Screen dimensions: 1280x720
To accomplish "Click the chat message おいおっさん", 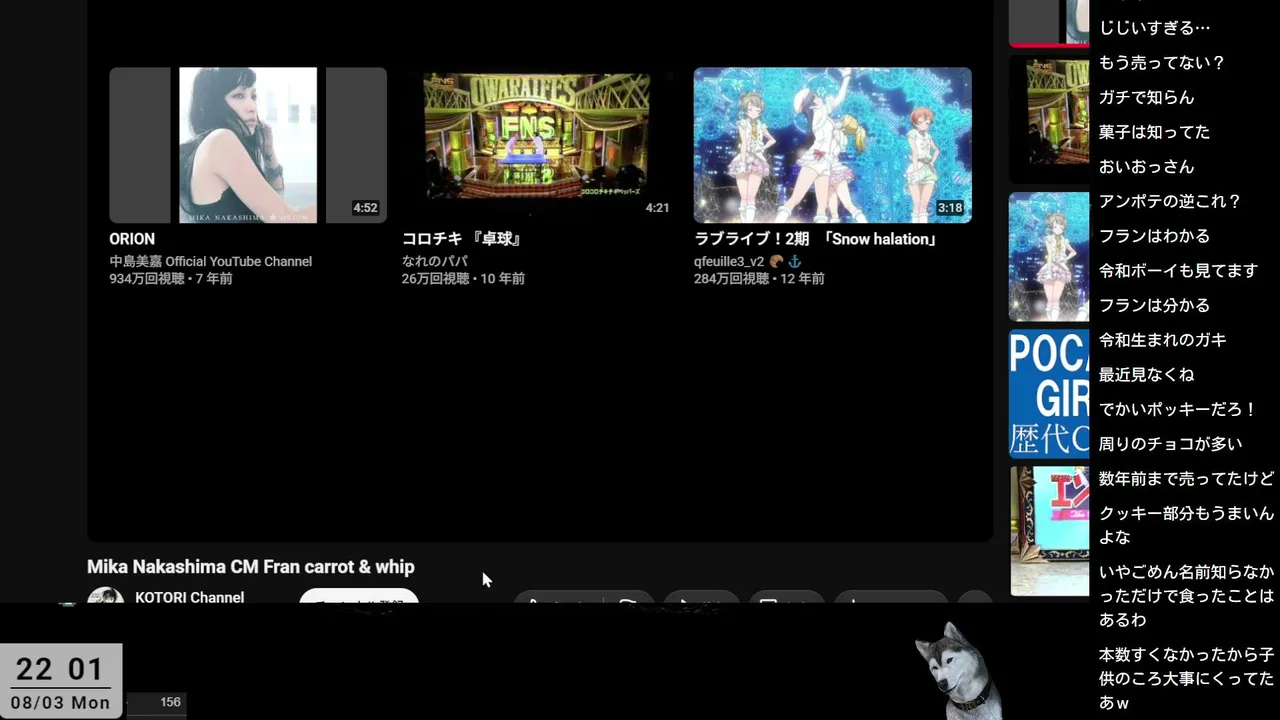I will (1147, 167).
